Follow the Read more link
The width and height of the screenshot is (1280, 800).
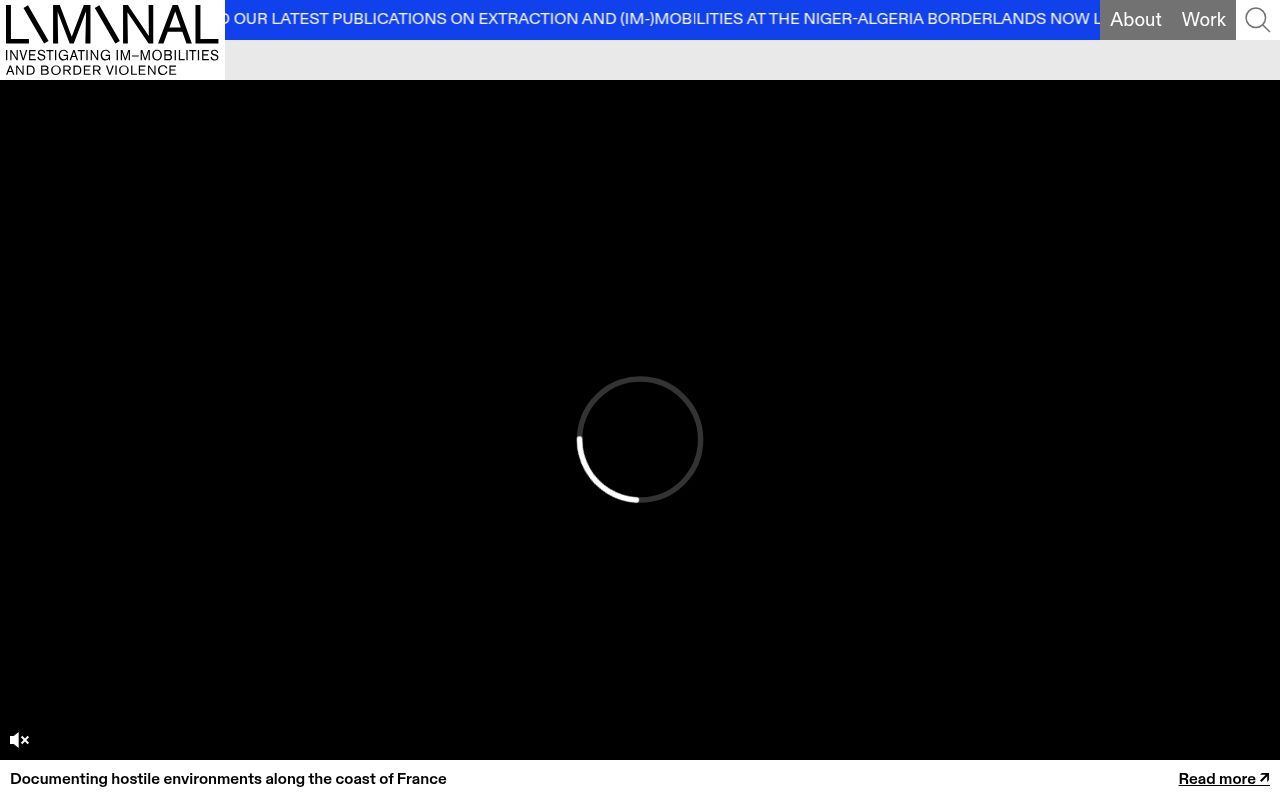point(1223,779)
